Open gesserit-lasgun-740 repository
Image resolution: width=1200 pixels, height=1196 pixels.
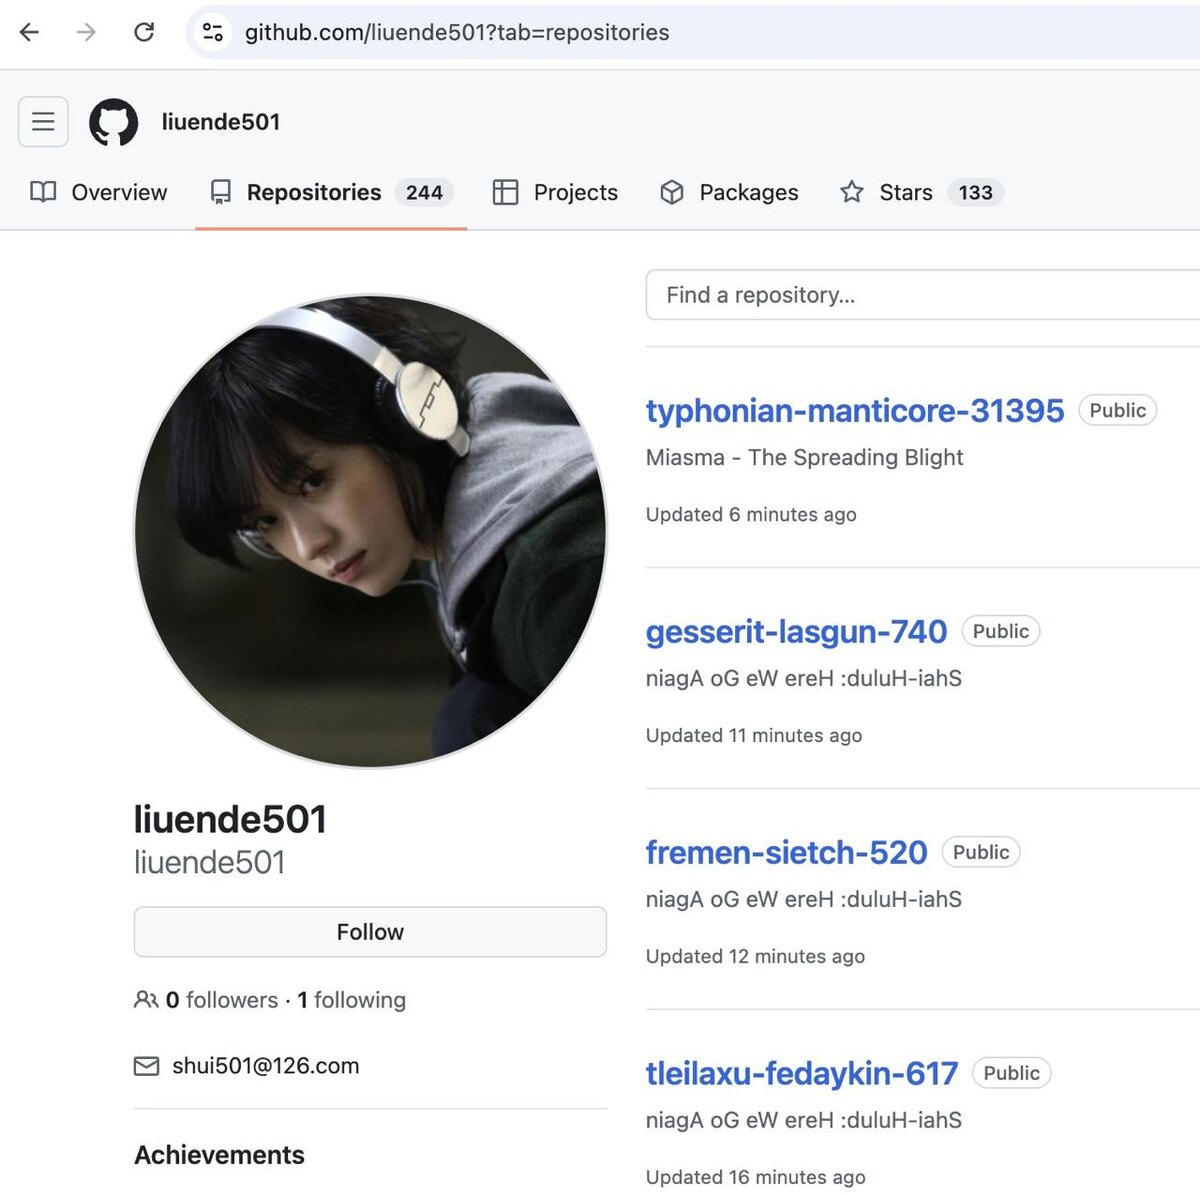click(x=796, y=631)
